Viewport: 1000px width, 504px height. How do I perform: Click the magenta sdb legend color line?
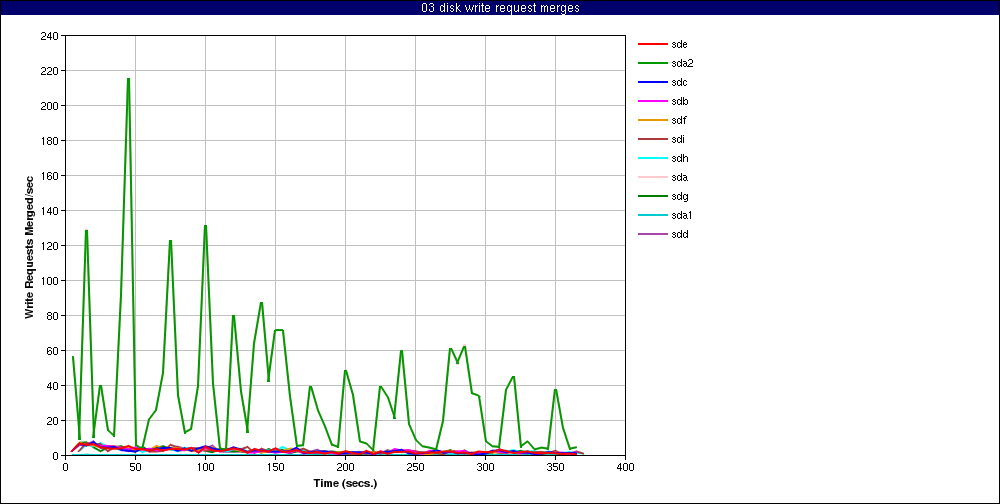tap(652, 101)
